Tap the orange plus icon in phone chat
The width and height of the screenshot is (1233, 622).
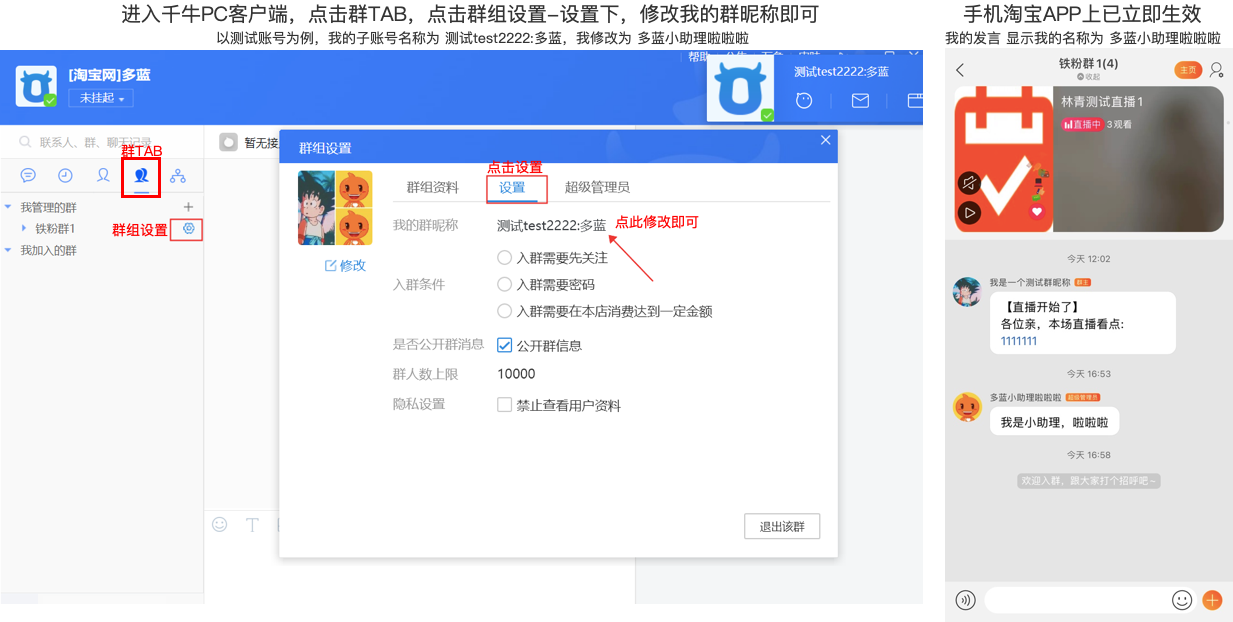[1212, 600]
